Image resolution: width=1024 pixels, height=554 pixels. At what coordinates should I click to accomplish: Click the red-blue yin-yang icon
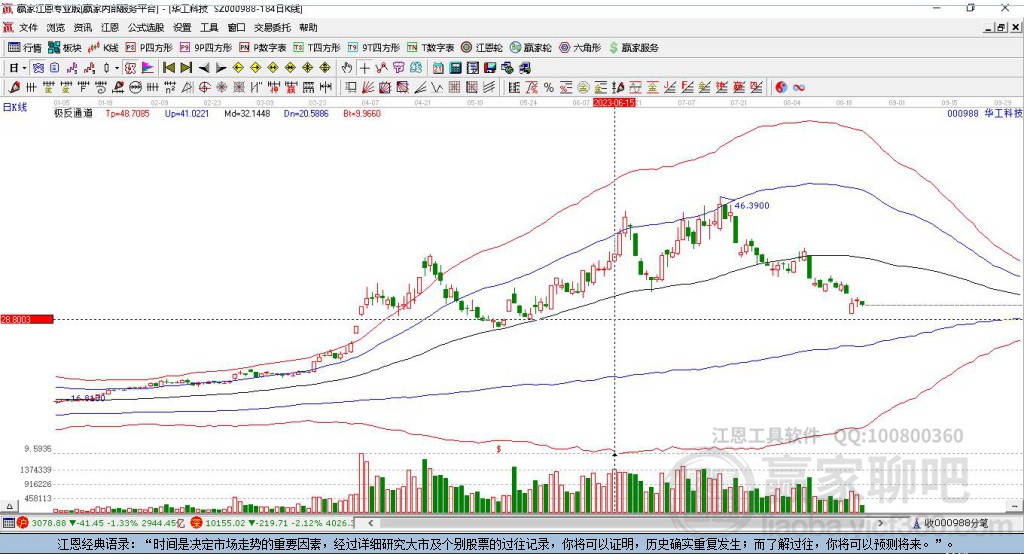tap(781, 87)
